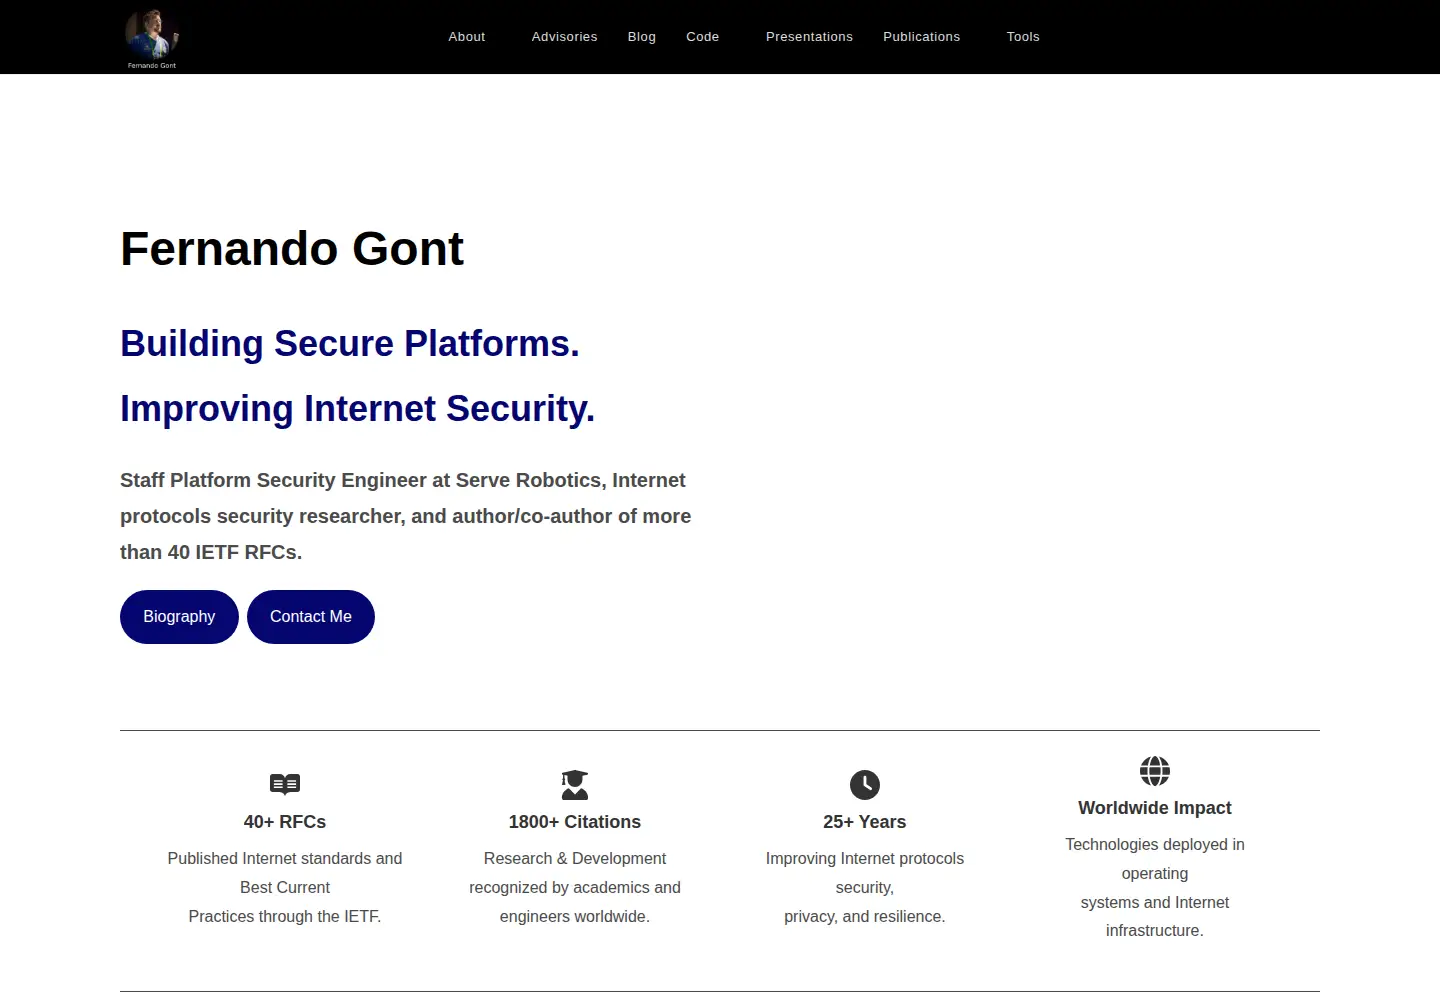Click the "40+ RFCs" stat title
The image size is (1440, 1000).
click(285, 822)
